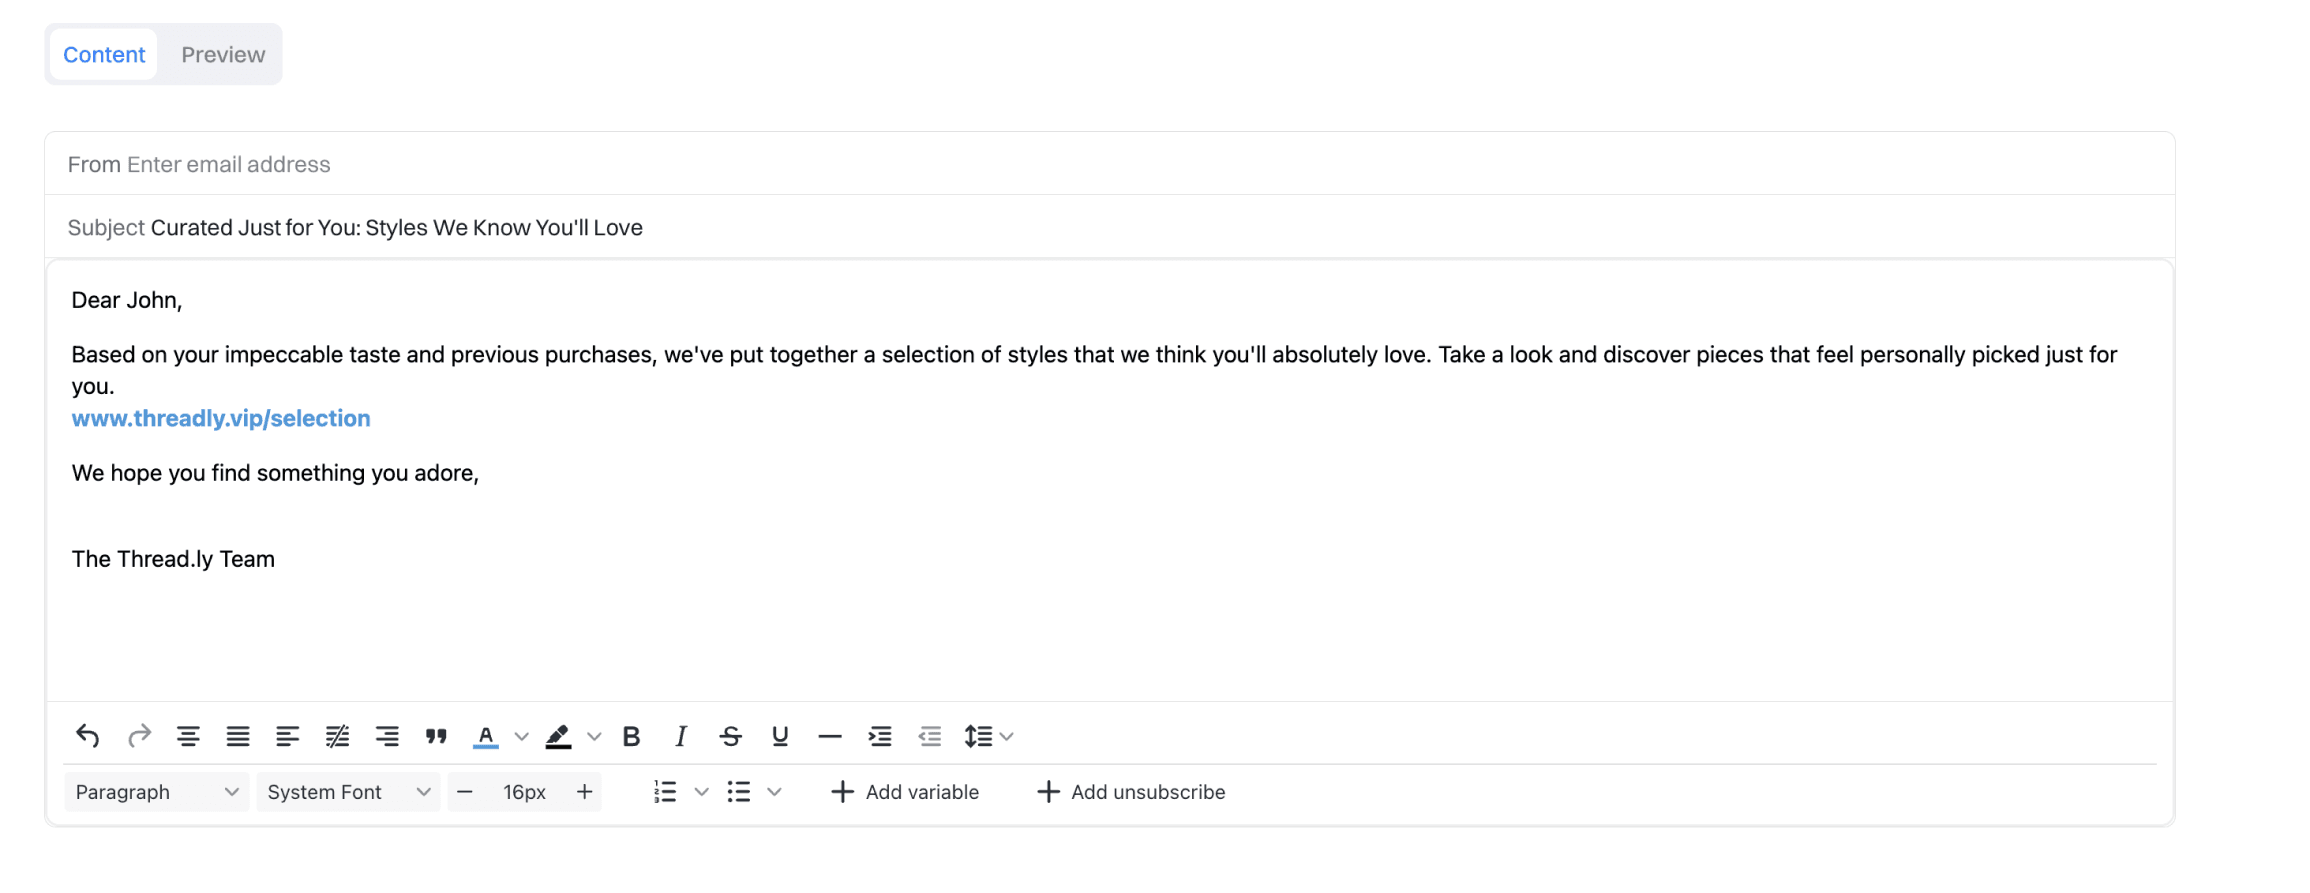Click the Redo arrow in the toolbar
The image size is (2310, 893).
[x=140, y=736]
